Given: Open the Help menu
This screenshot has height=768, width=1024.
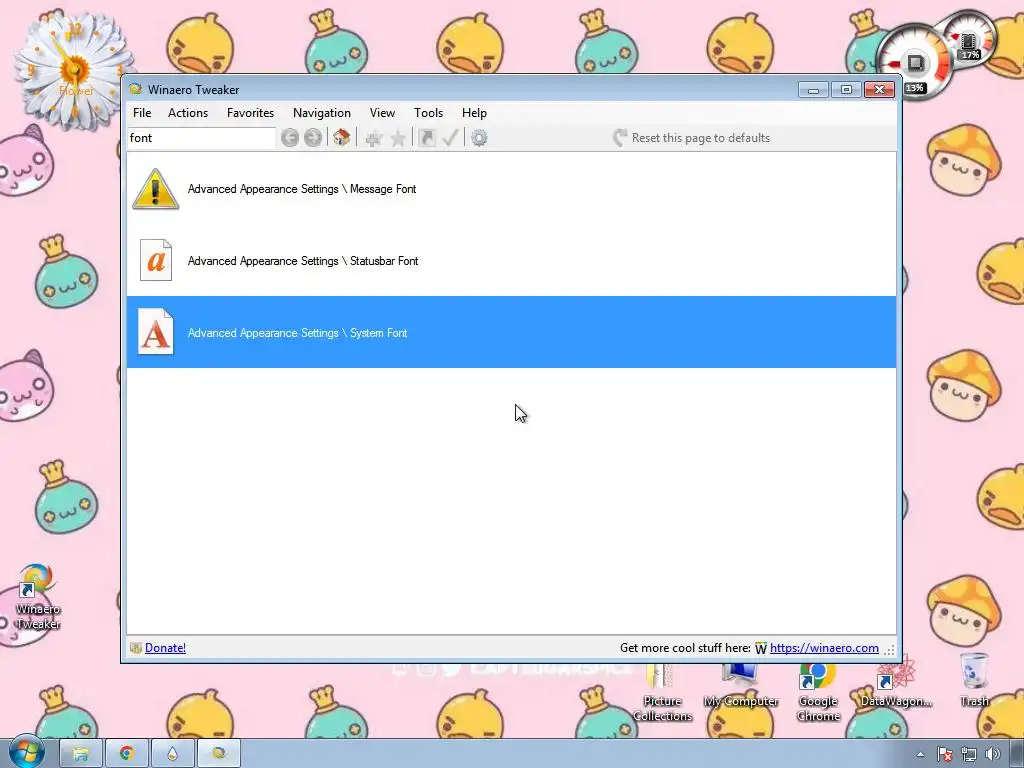Looking at the screenshot, I should [474, 113].
